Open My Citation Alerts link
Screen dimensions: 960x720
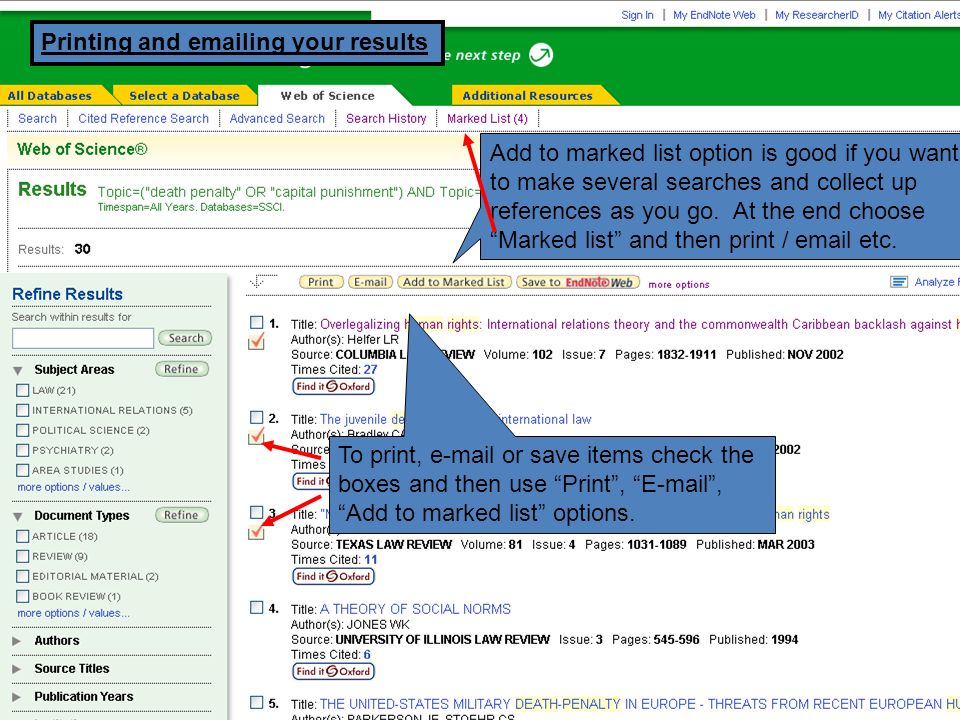pyautogui.click(x=918, y=15)
